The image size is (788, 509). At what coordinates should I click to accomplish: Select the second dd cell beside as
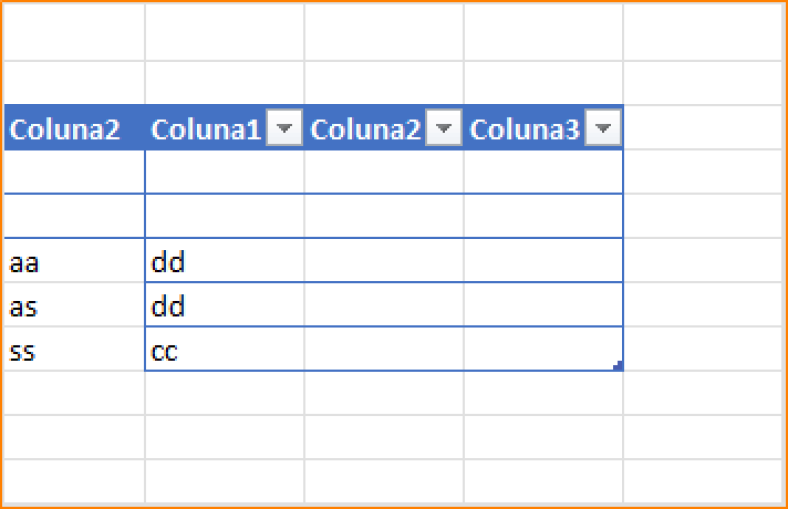click(225, 304)
